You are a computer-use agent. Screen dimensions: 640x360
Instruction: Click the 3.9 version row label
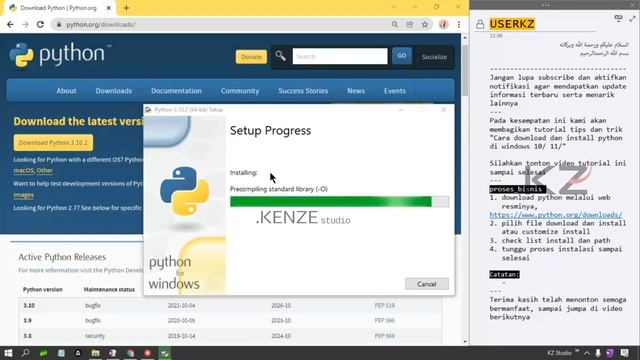pos(27,320)
